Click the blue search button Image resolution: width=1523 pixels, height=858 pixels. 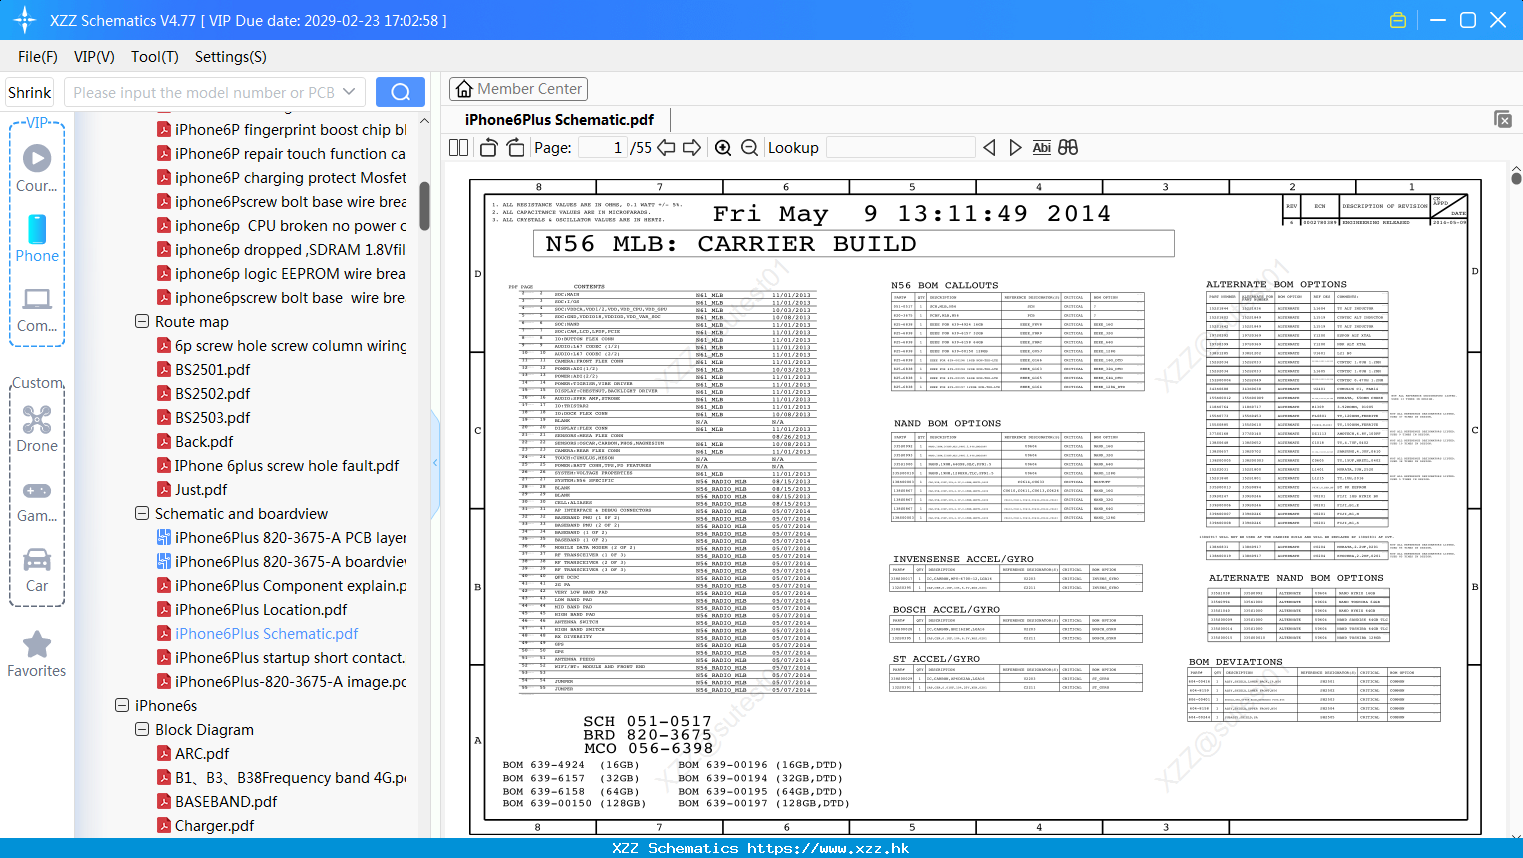click(400, 92)
